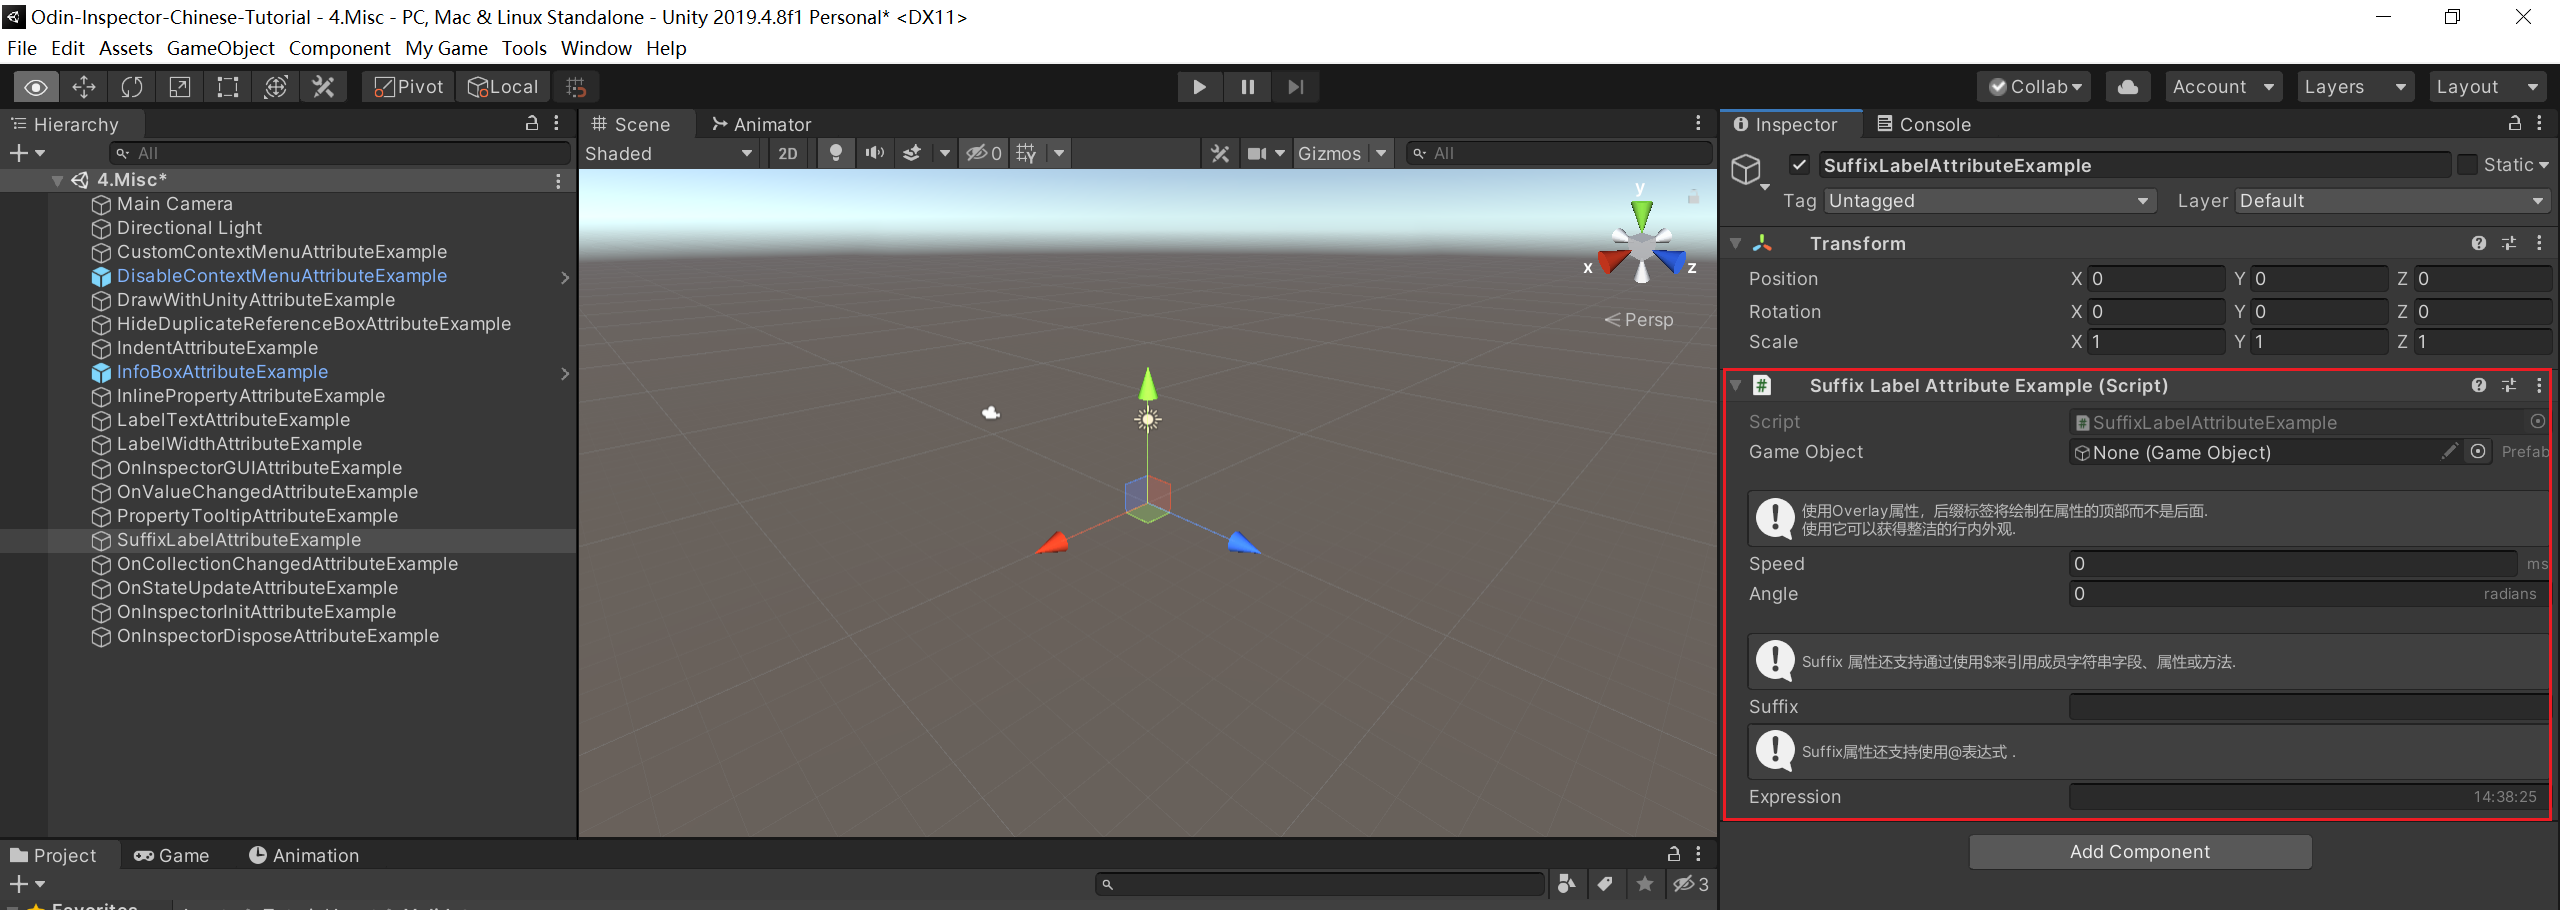
Task: Start Play mode
Action: (1199, 87)
